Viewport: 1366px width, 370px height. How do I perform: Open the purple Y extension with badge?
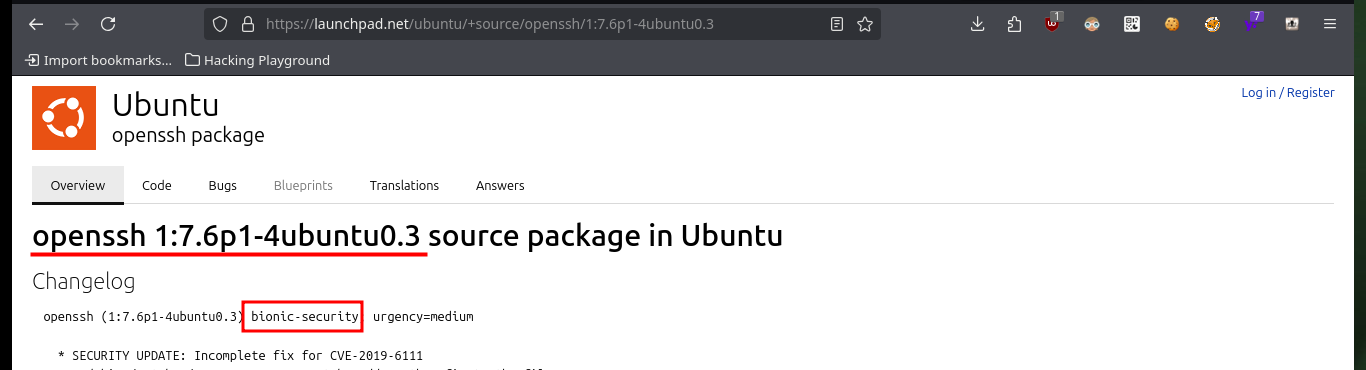[1252, 23]
